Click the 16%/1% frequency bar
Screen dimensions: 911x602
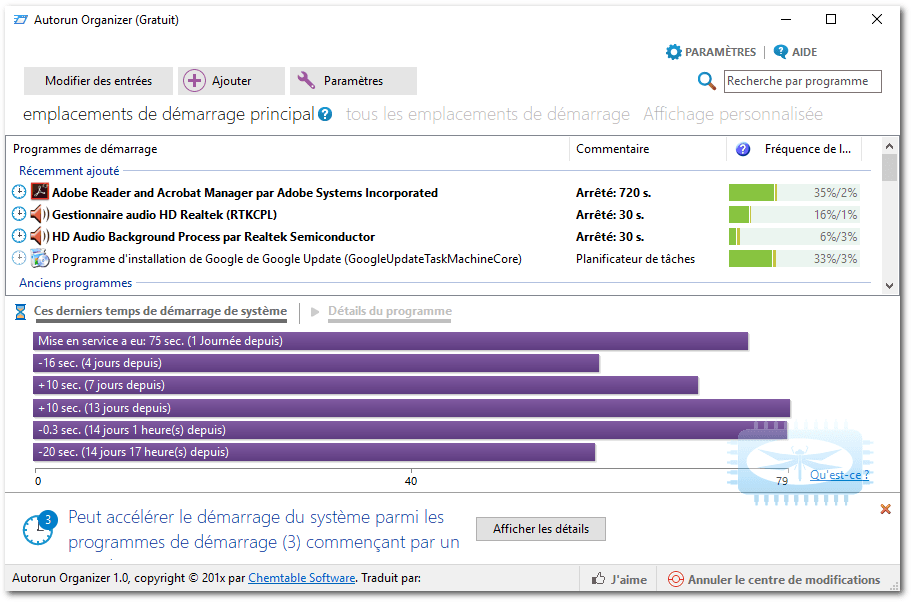(x=794, y=214)
